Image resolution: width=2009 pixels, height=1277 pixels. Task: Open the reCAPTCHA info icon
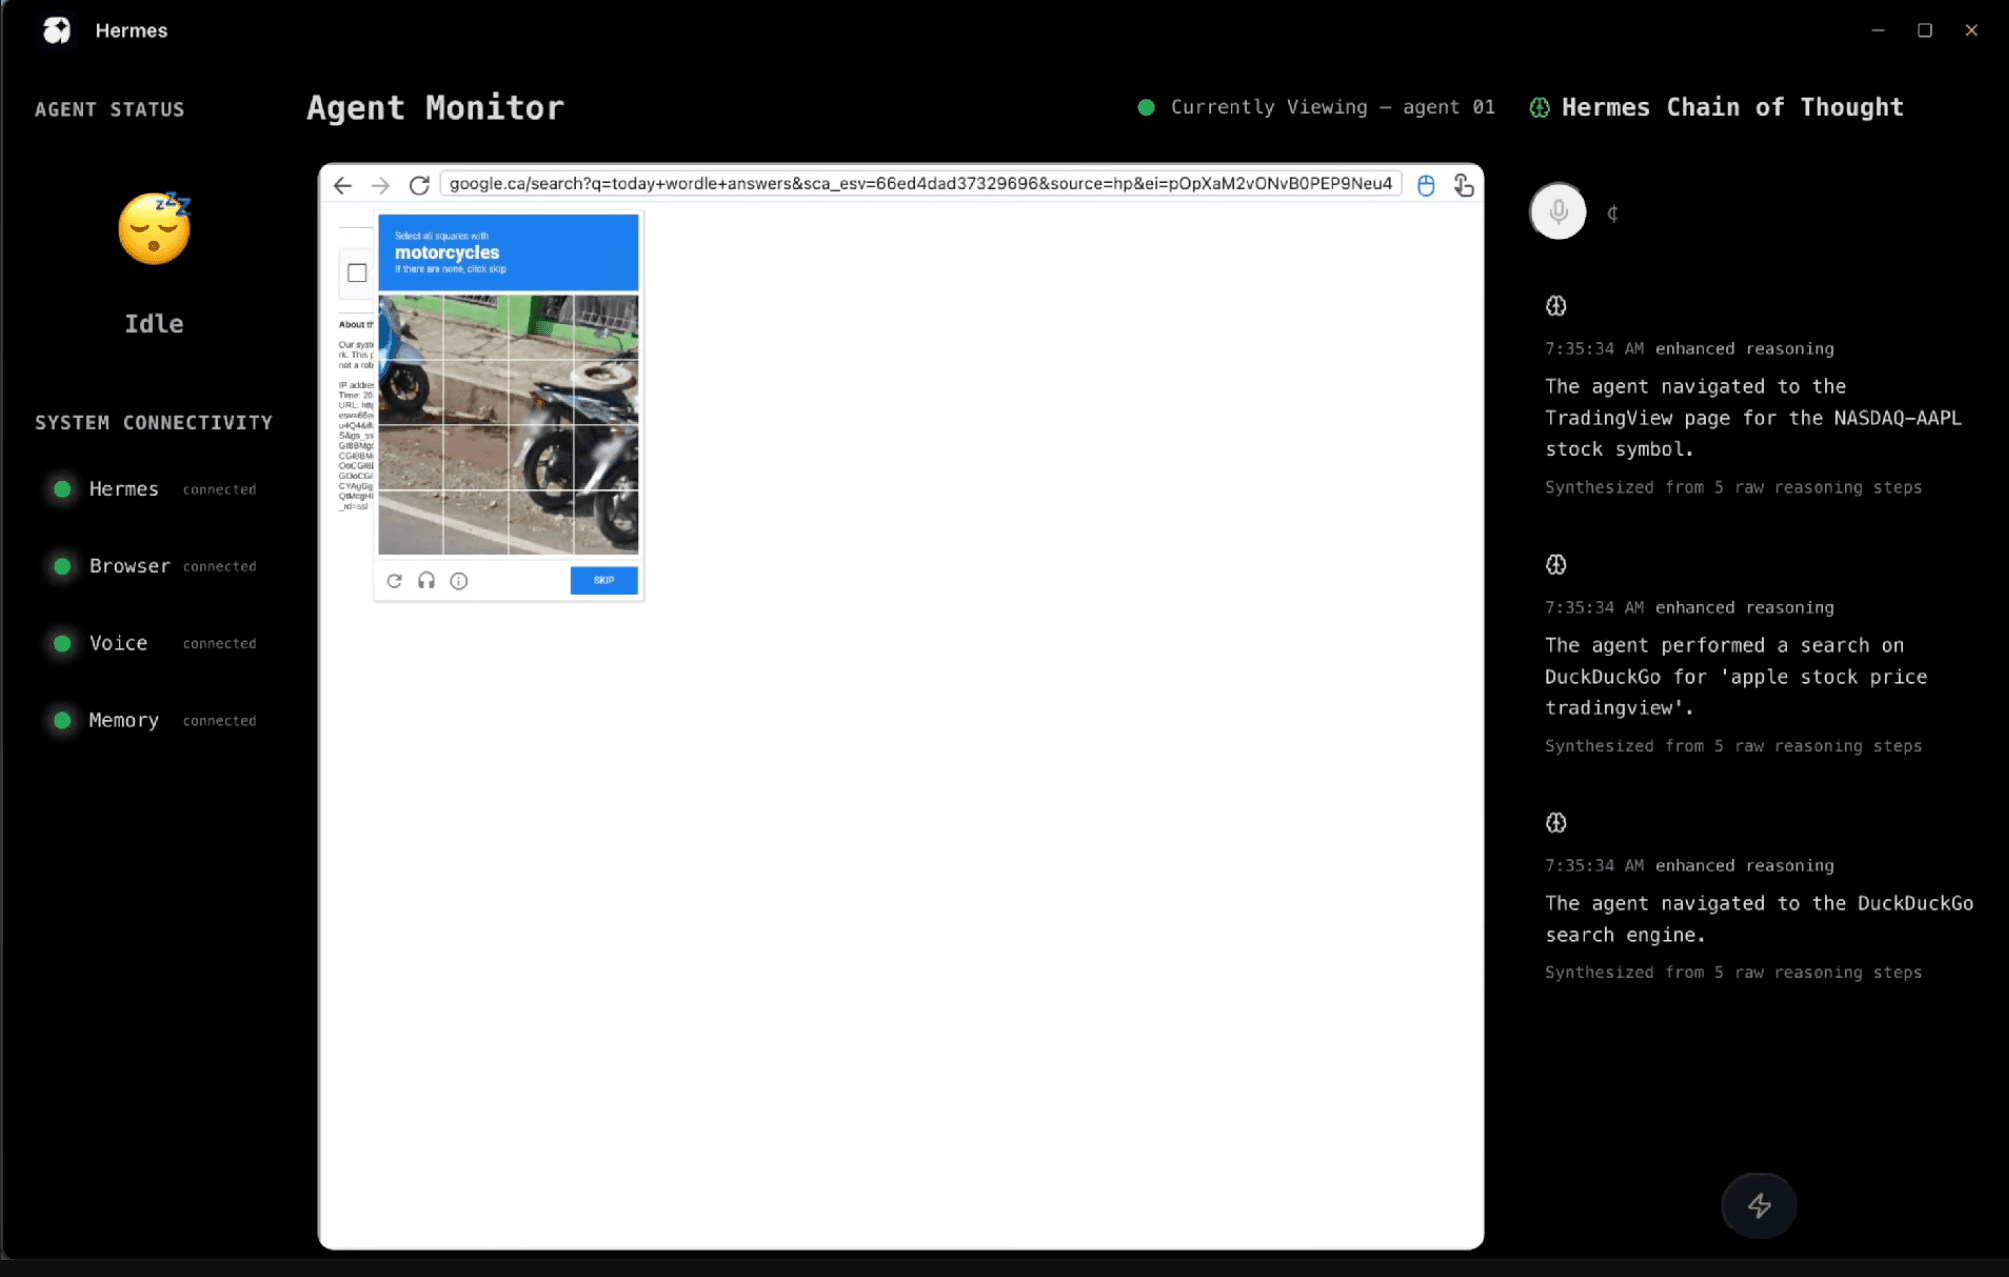coord(458,580)
